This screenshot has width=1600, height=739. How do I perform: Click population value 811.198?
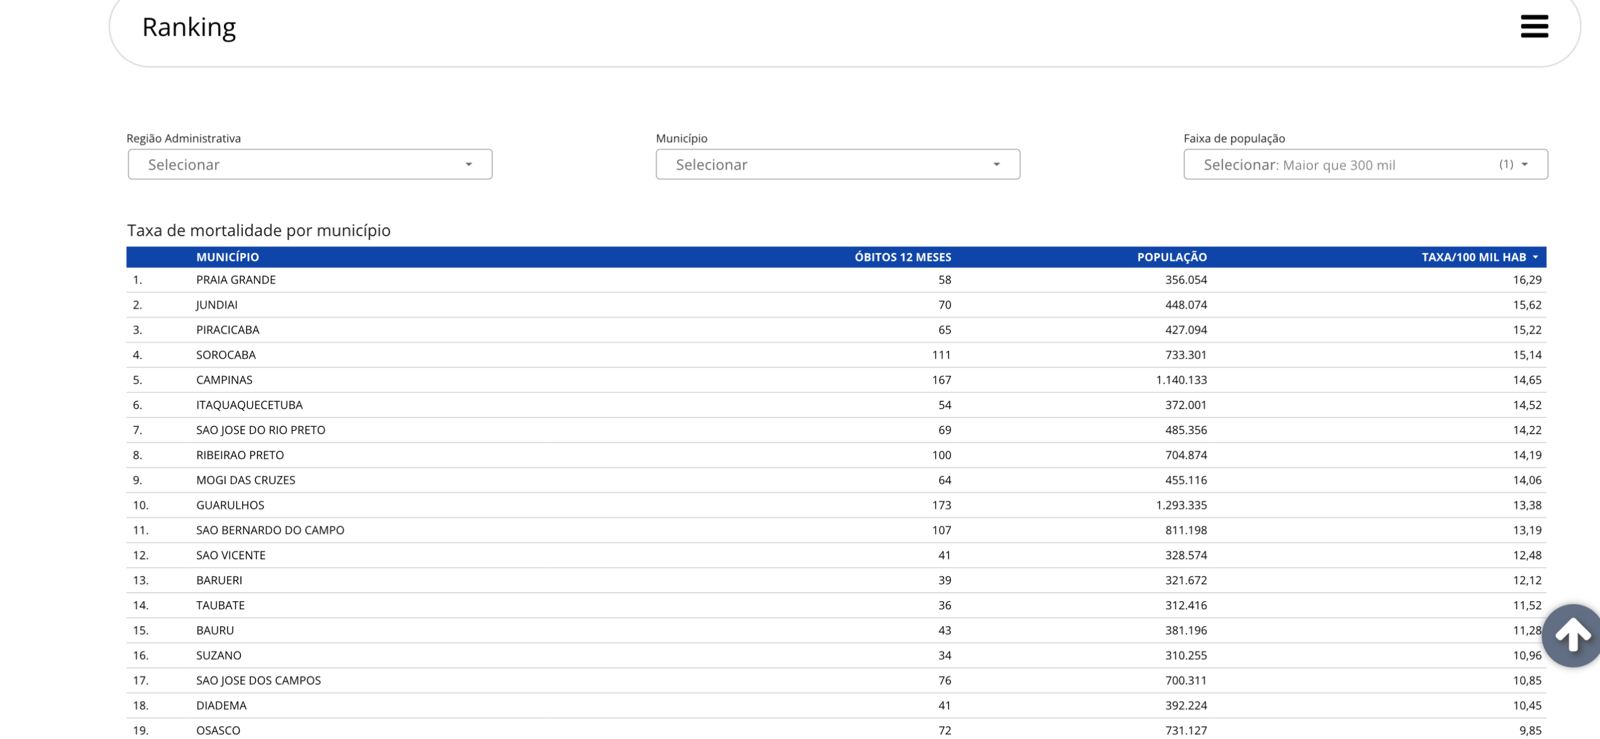1186,530
